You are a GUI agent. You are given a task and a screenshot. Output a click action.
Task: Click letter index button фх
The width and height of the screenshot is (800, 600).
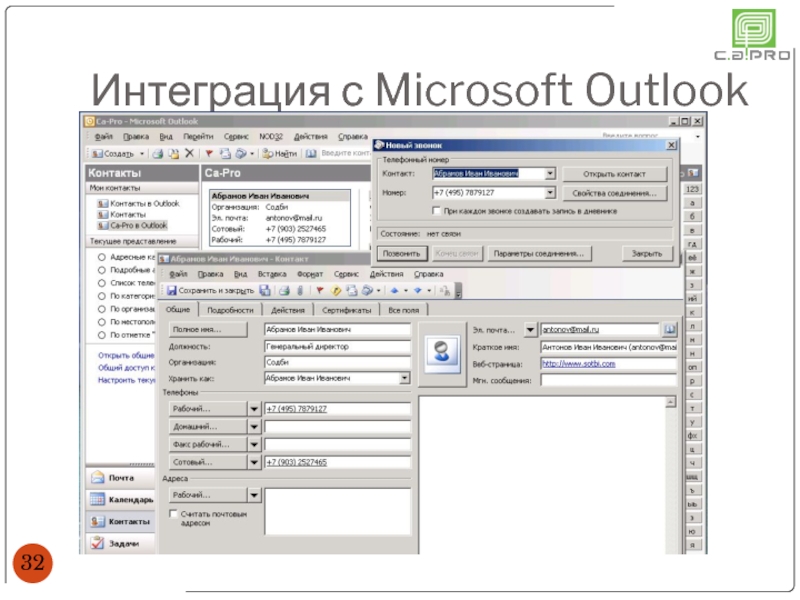pos(692,435)
